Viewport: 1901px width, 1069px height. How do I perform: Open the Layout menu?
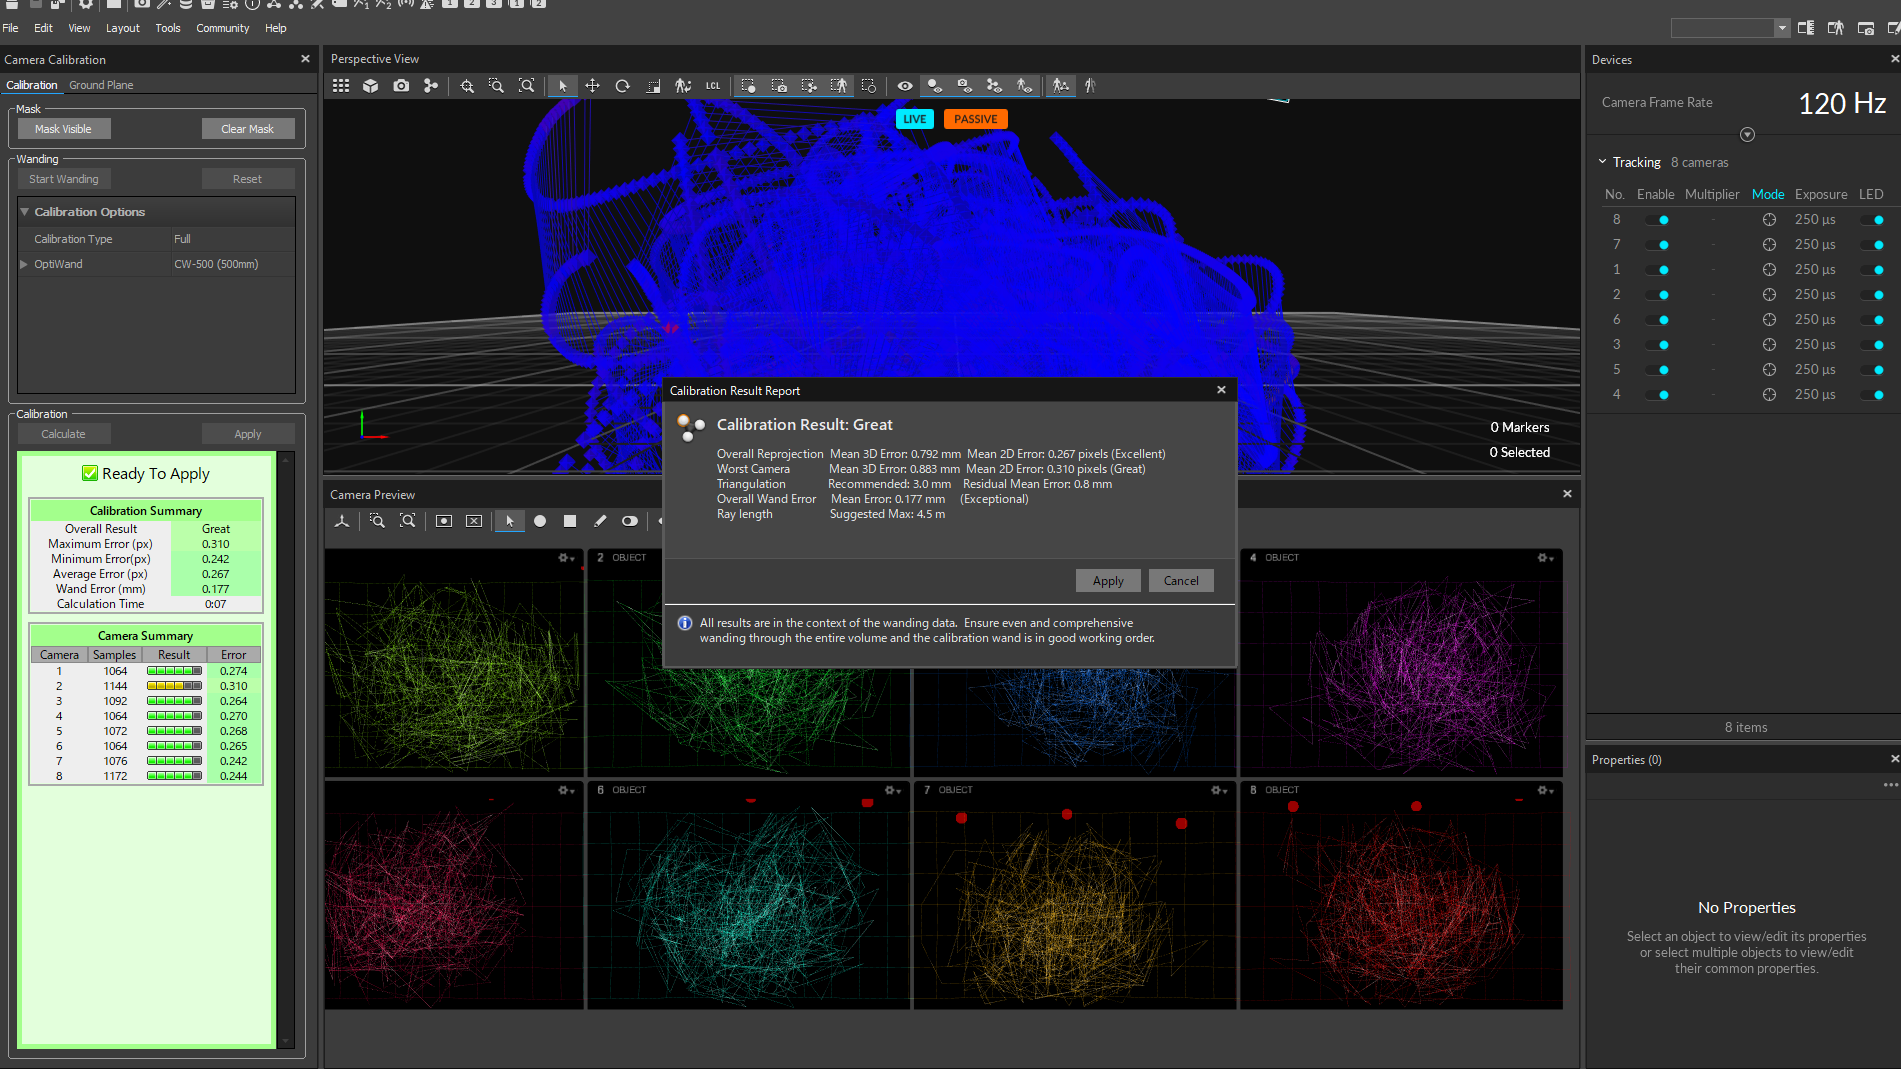click(122, 28)
